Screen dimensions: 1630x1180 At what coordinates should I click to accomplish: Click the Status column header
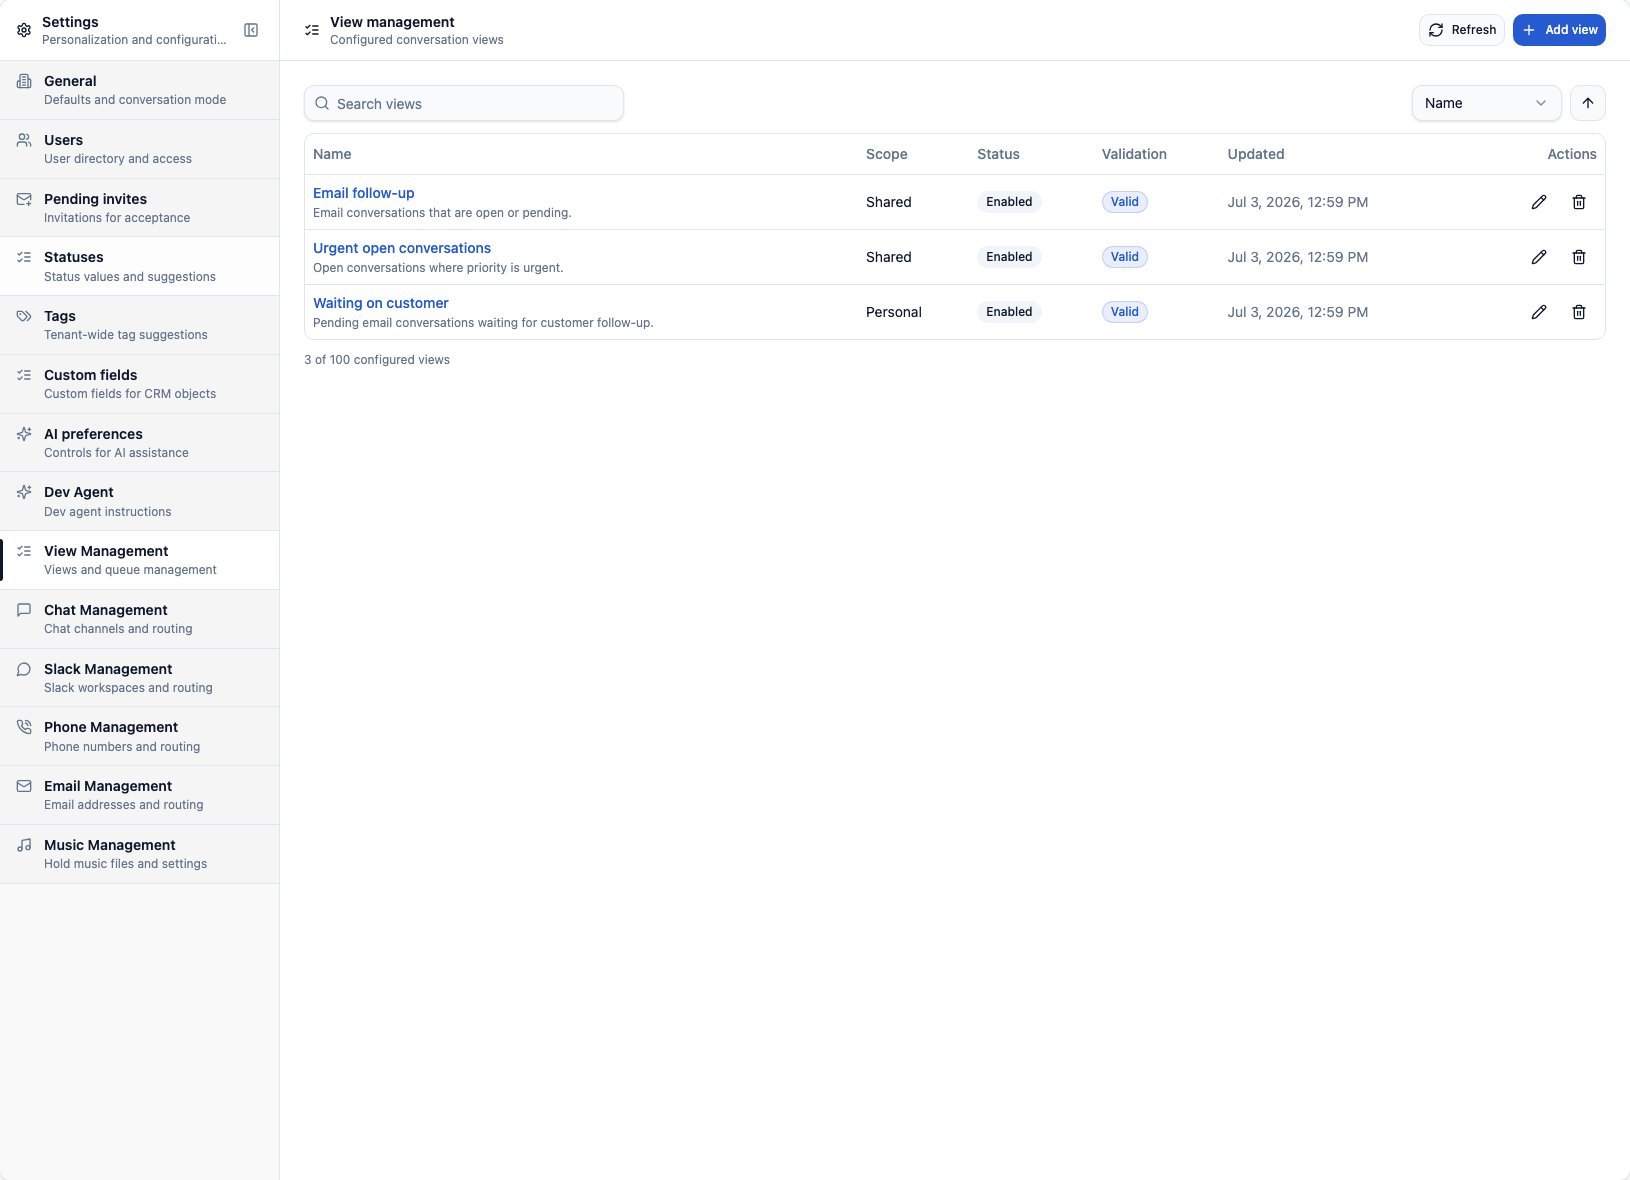coord(998,154)
